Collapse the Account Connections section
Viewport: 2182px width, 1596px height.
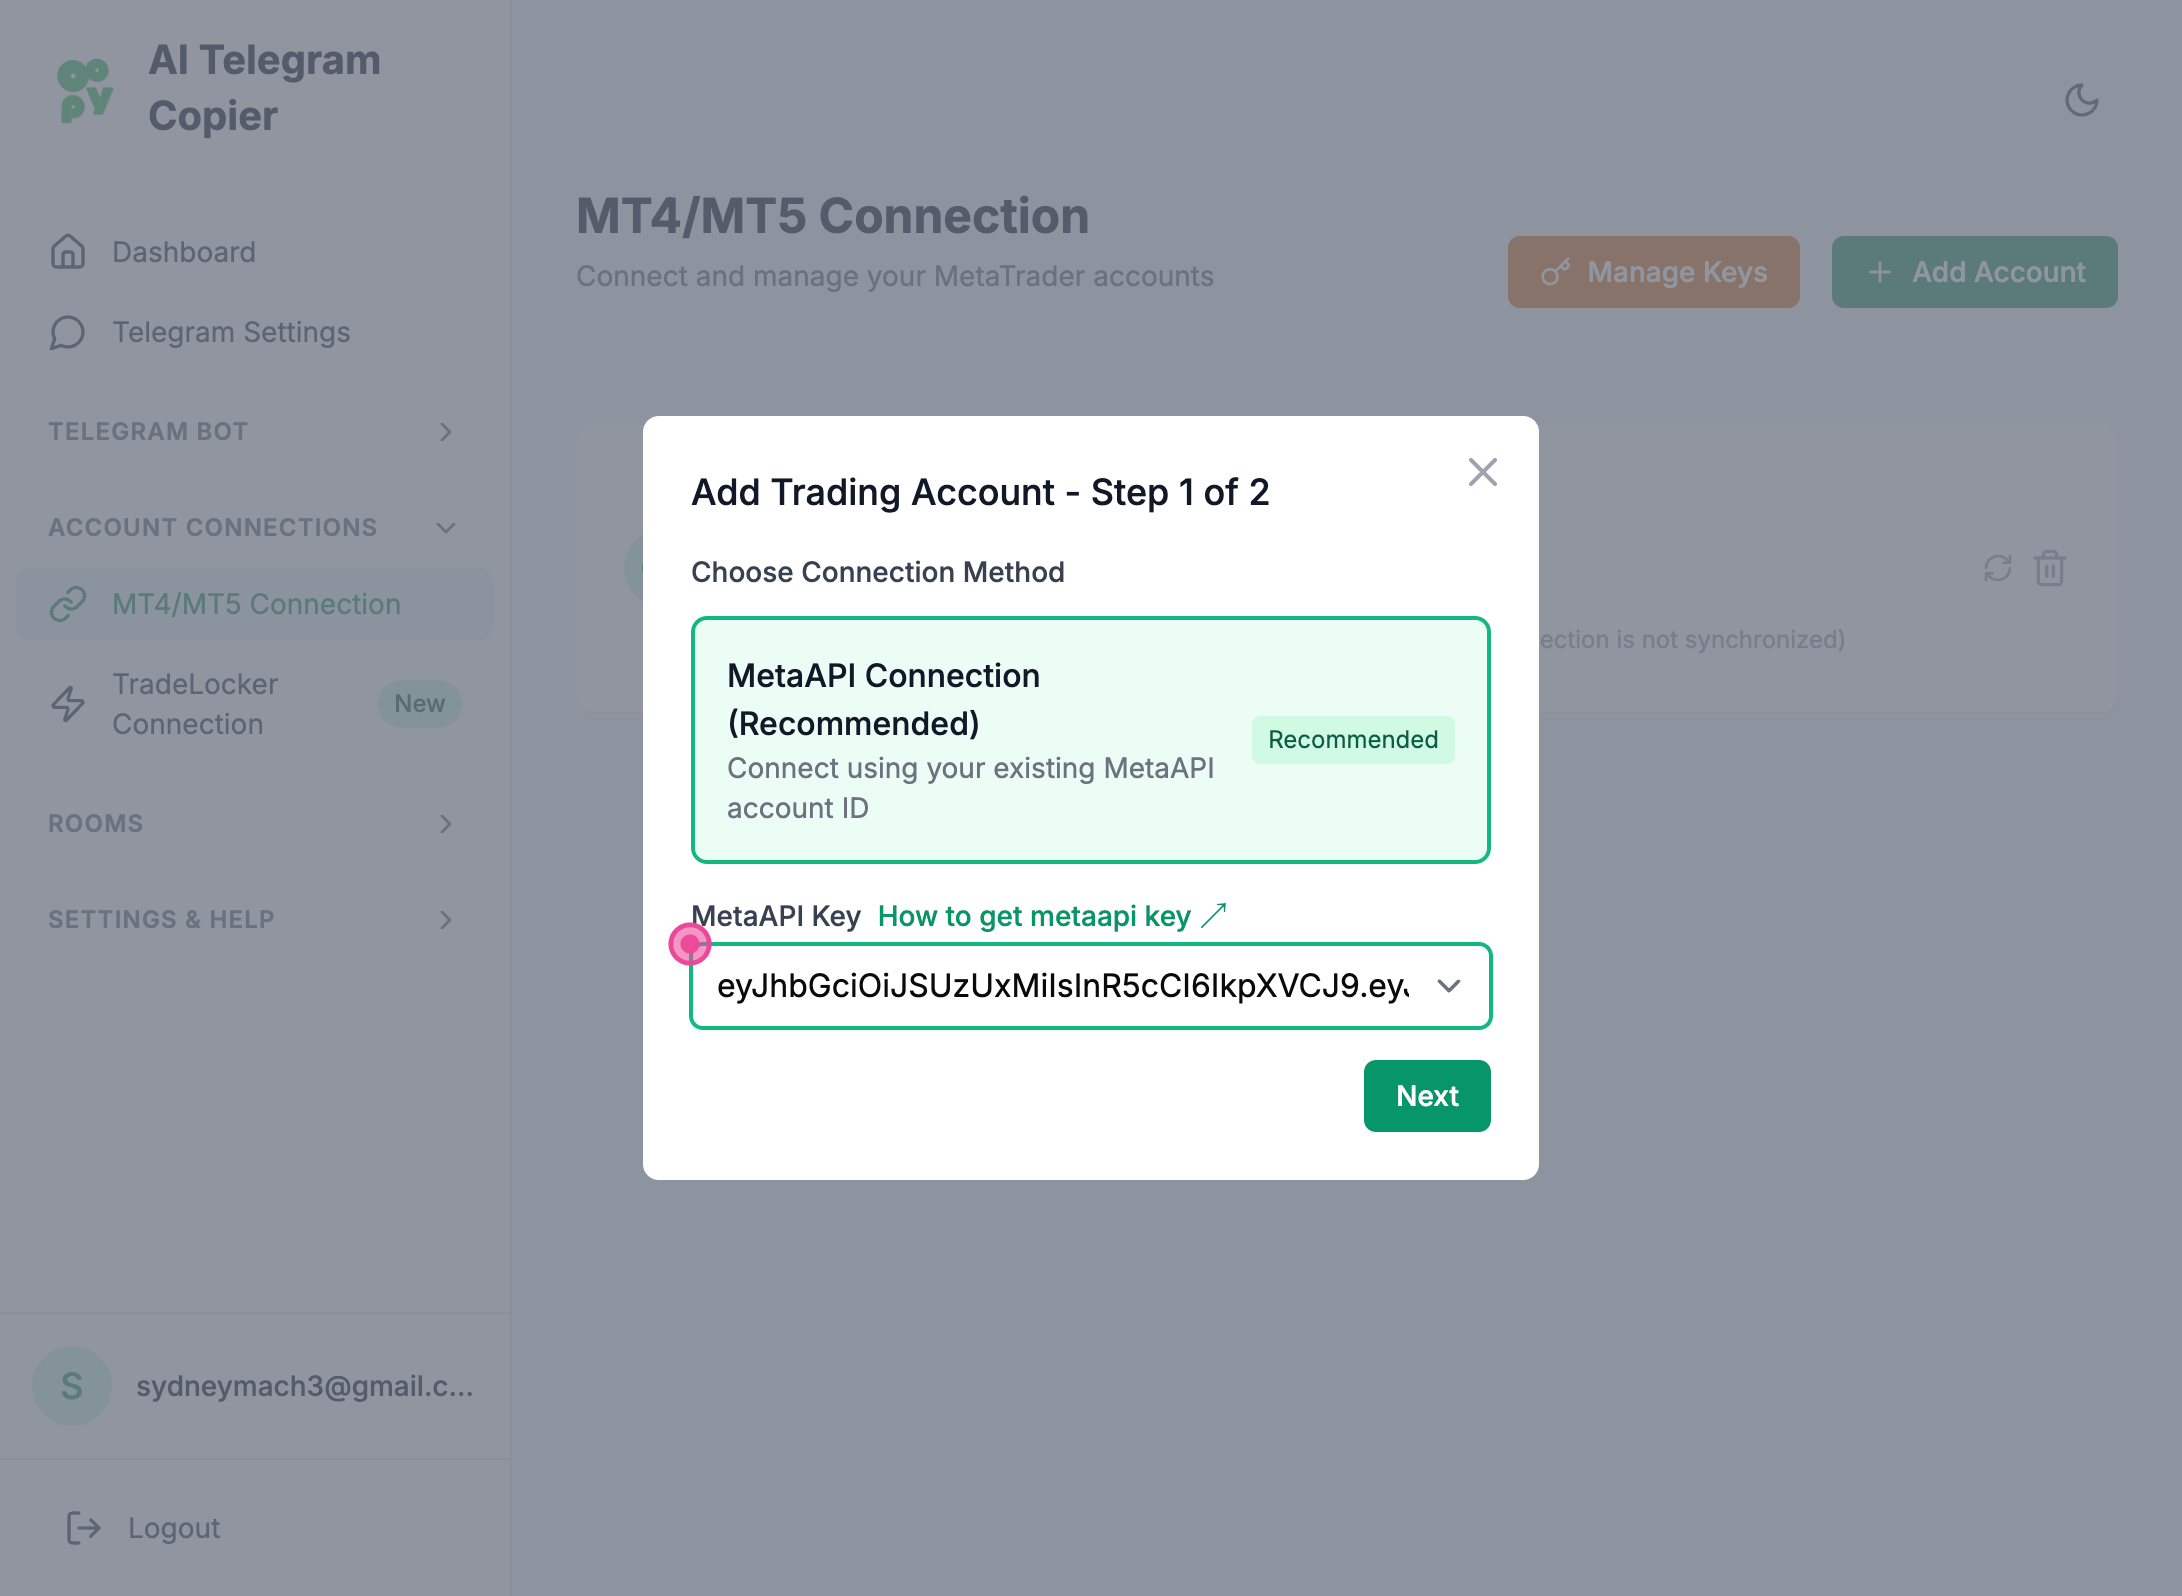pyautogui.click(x=446, y=528)
